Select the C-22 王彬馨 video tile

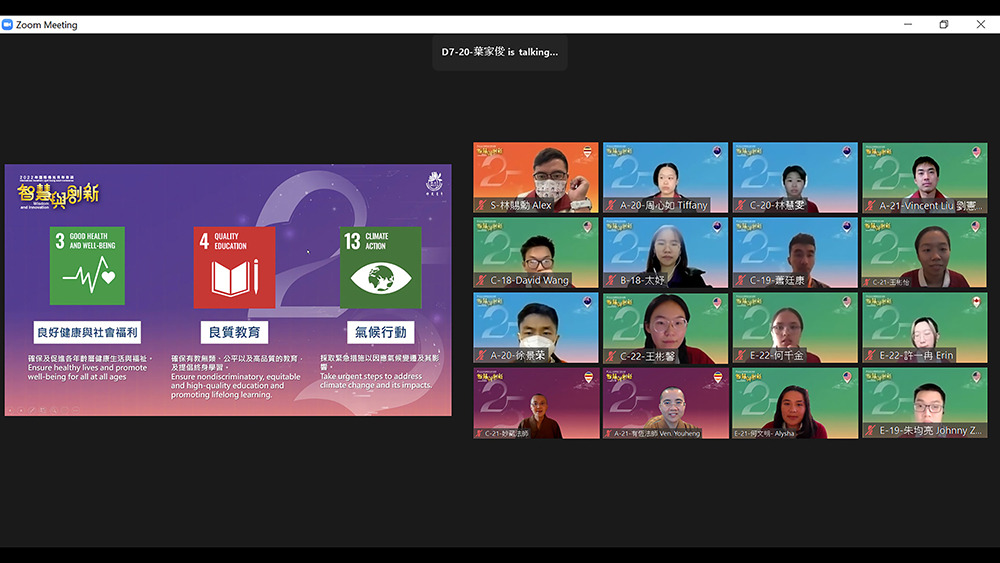click(x=665, y=327)
